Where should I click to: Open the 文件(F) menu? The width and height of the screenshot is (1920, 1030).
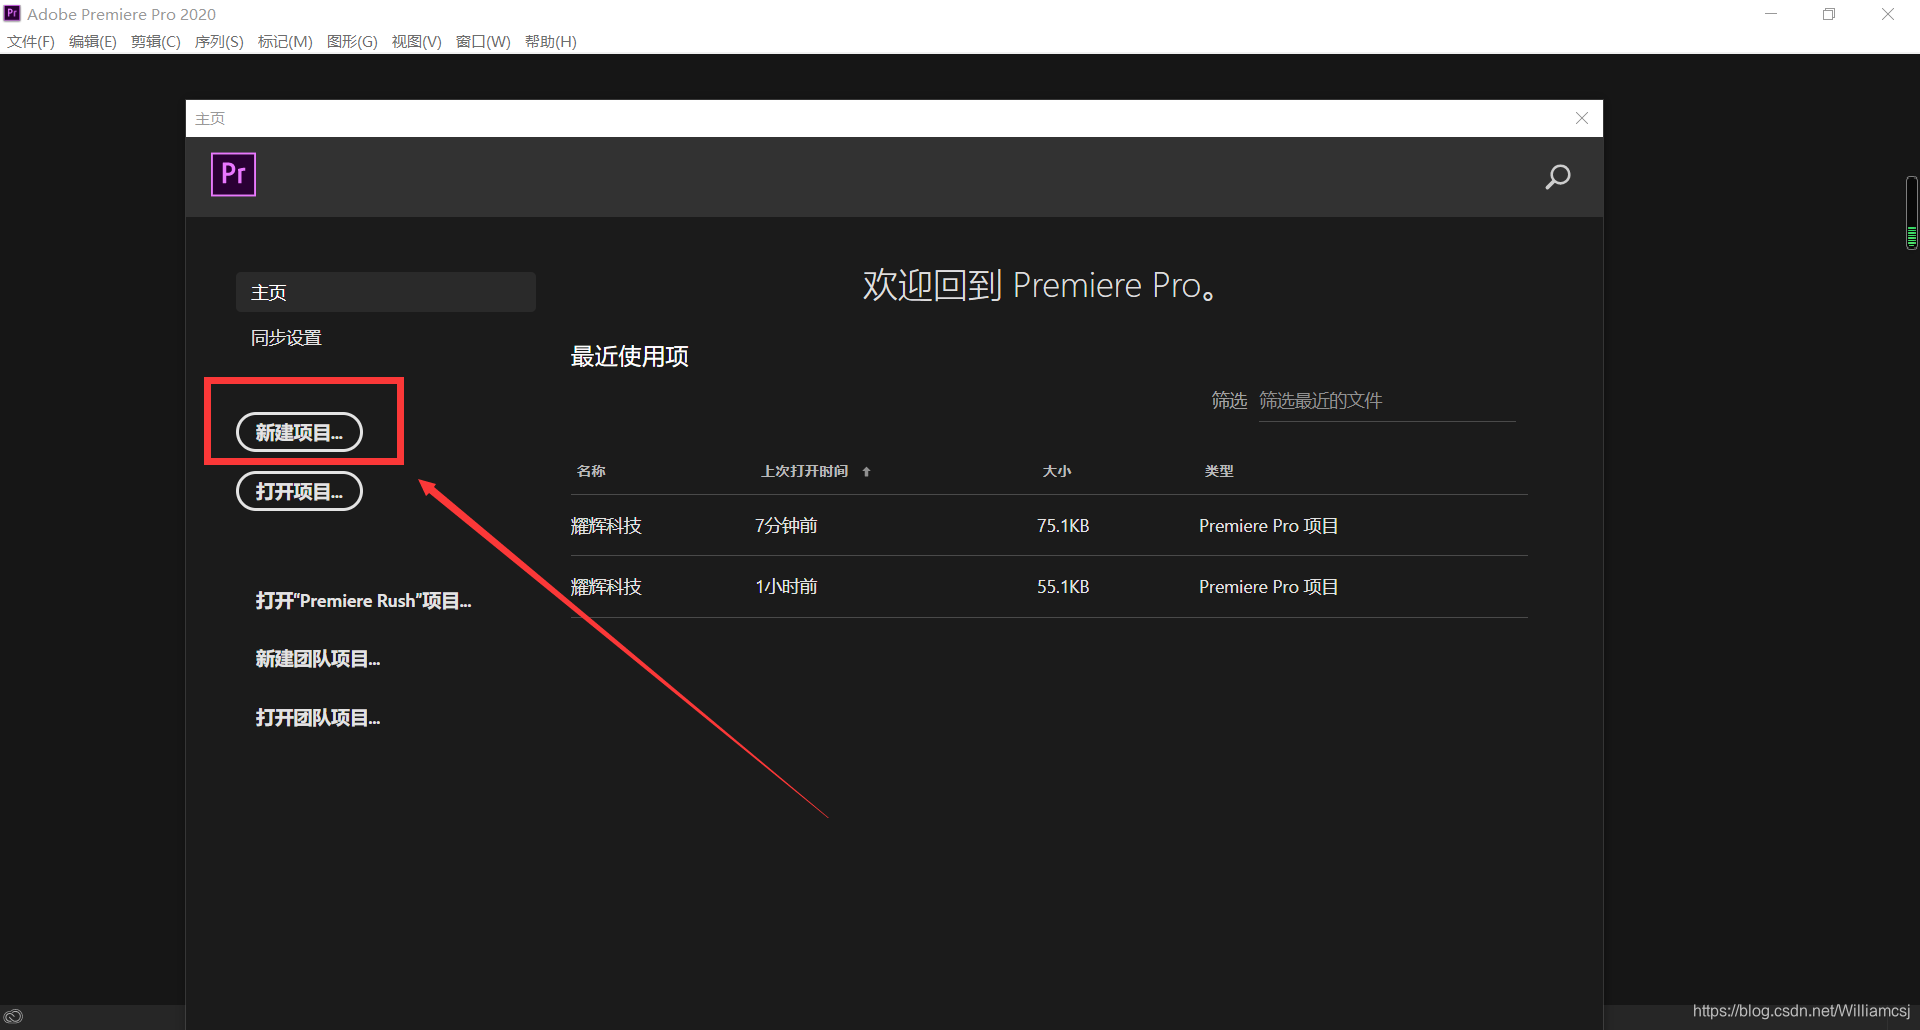click(x=31, y=41)
